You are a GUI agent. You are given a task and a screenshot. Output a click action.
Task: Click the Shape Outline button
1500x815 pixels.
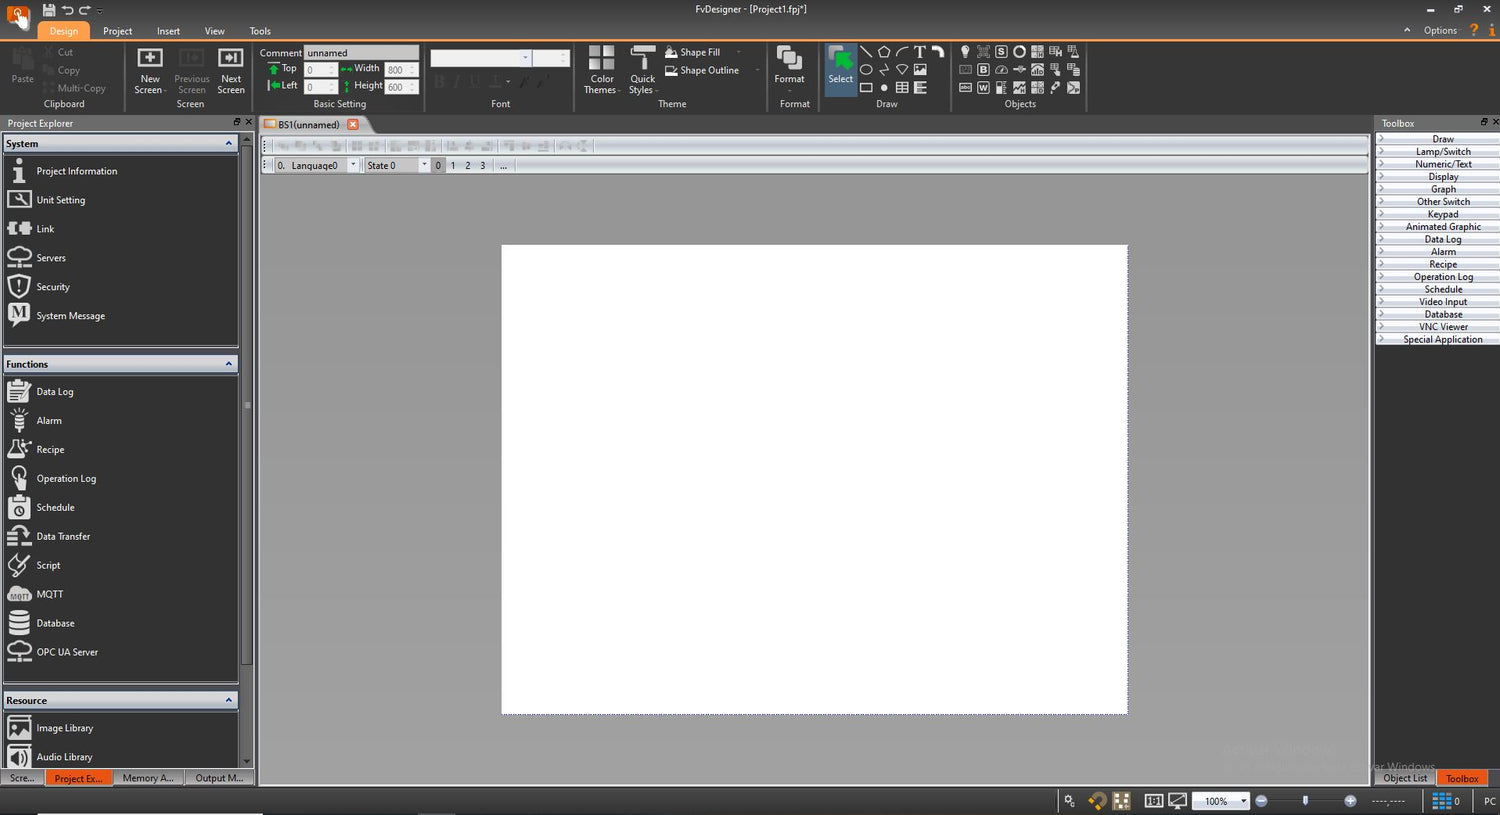(x=702, y=70)
